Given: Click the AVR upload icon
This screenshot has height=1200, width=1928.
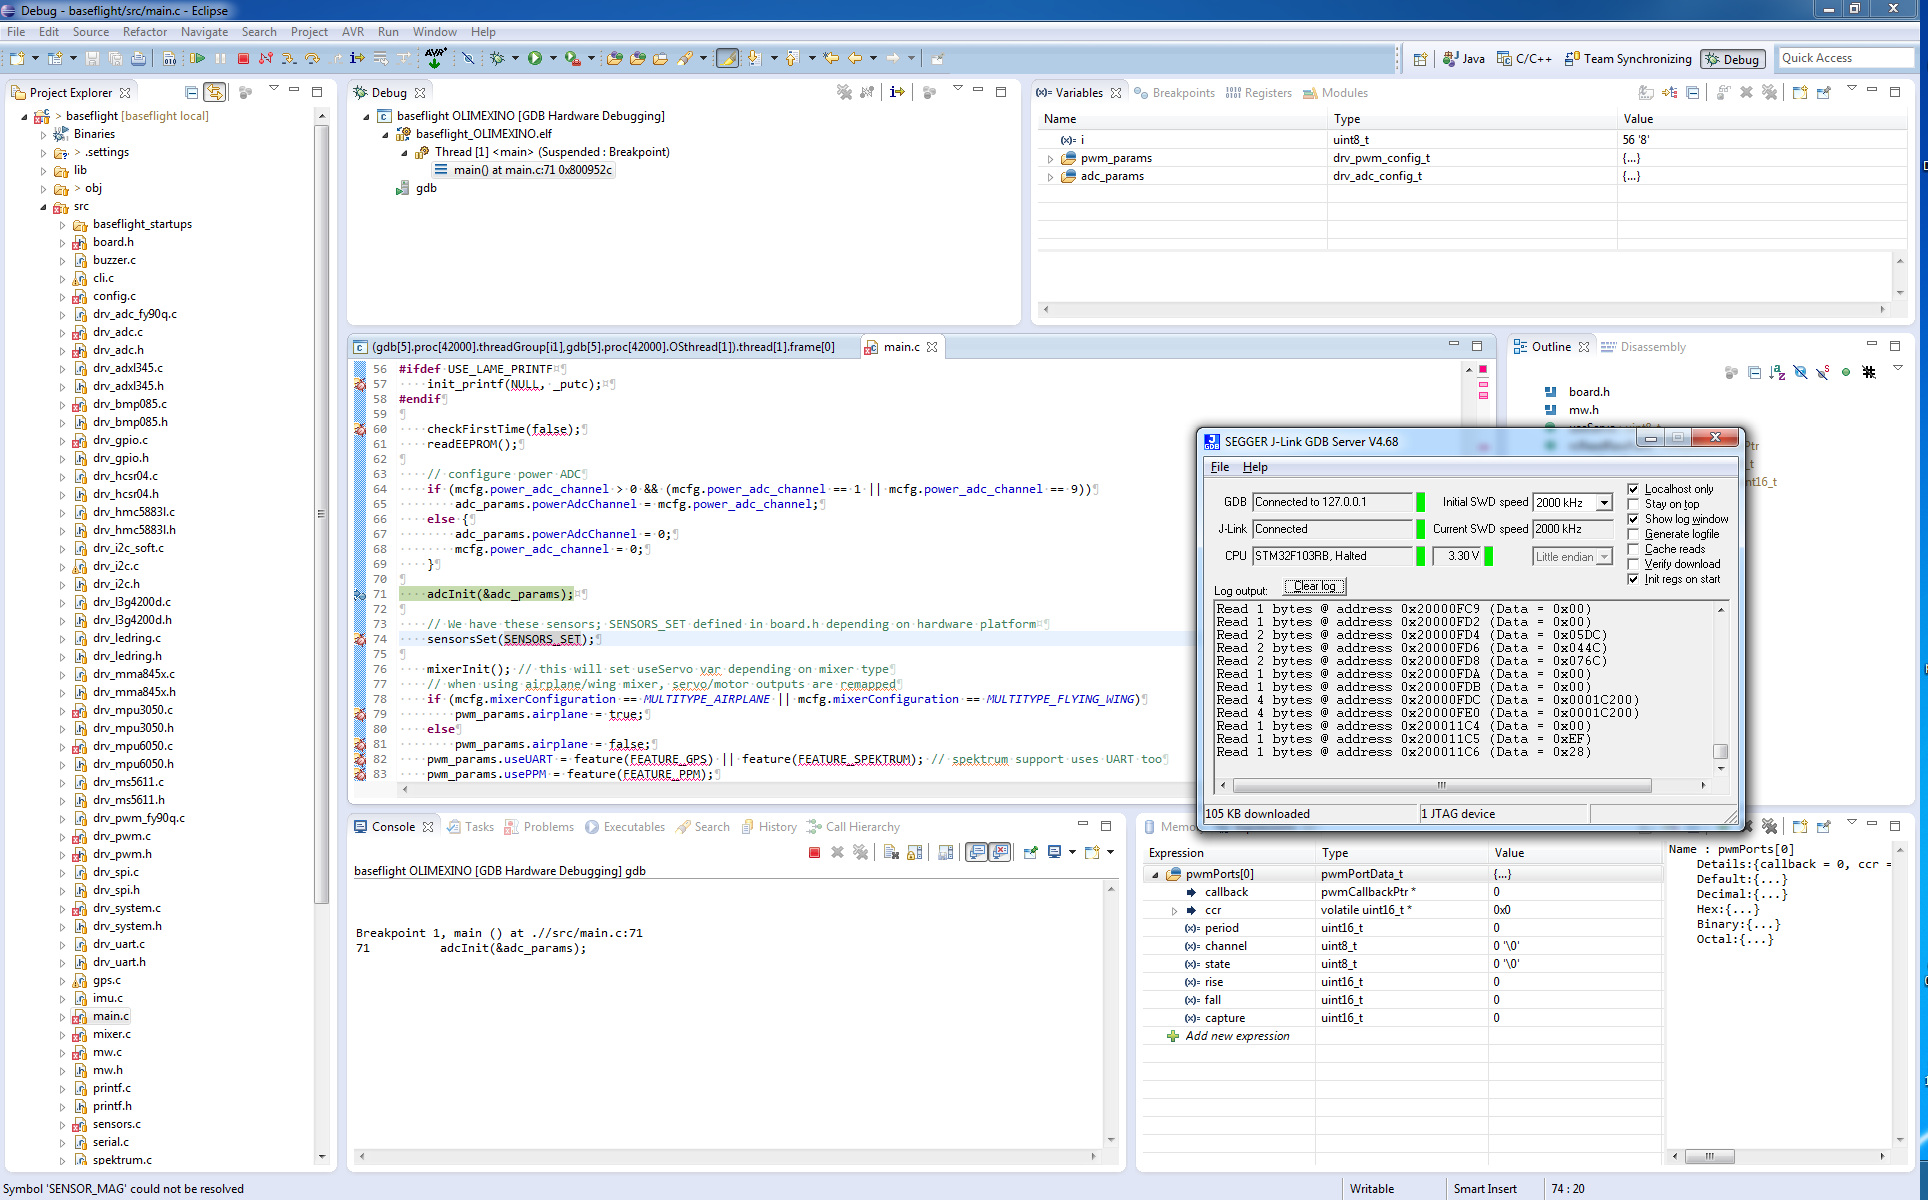Looking at the screenshot, I should click(x=435, y=58).
